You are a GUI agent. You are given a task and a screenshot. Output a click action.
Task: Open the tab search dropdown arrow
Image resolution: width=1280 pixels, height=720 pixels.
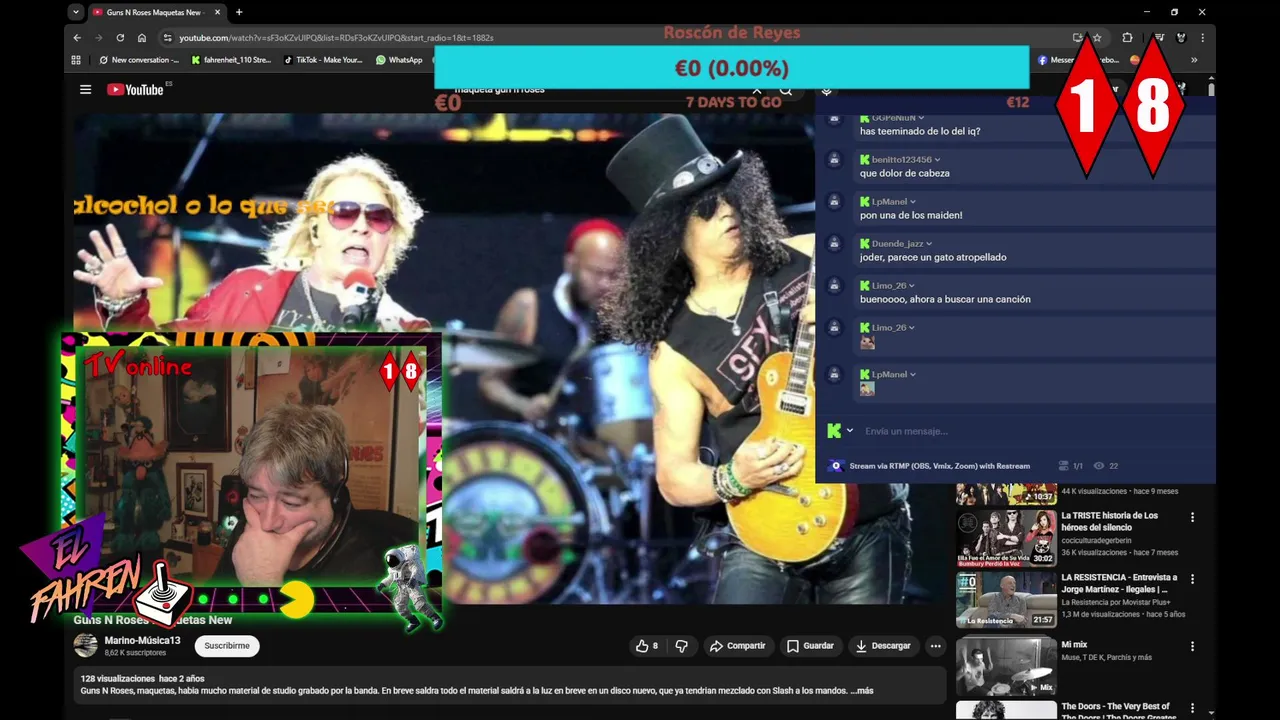click(76, 12)
